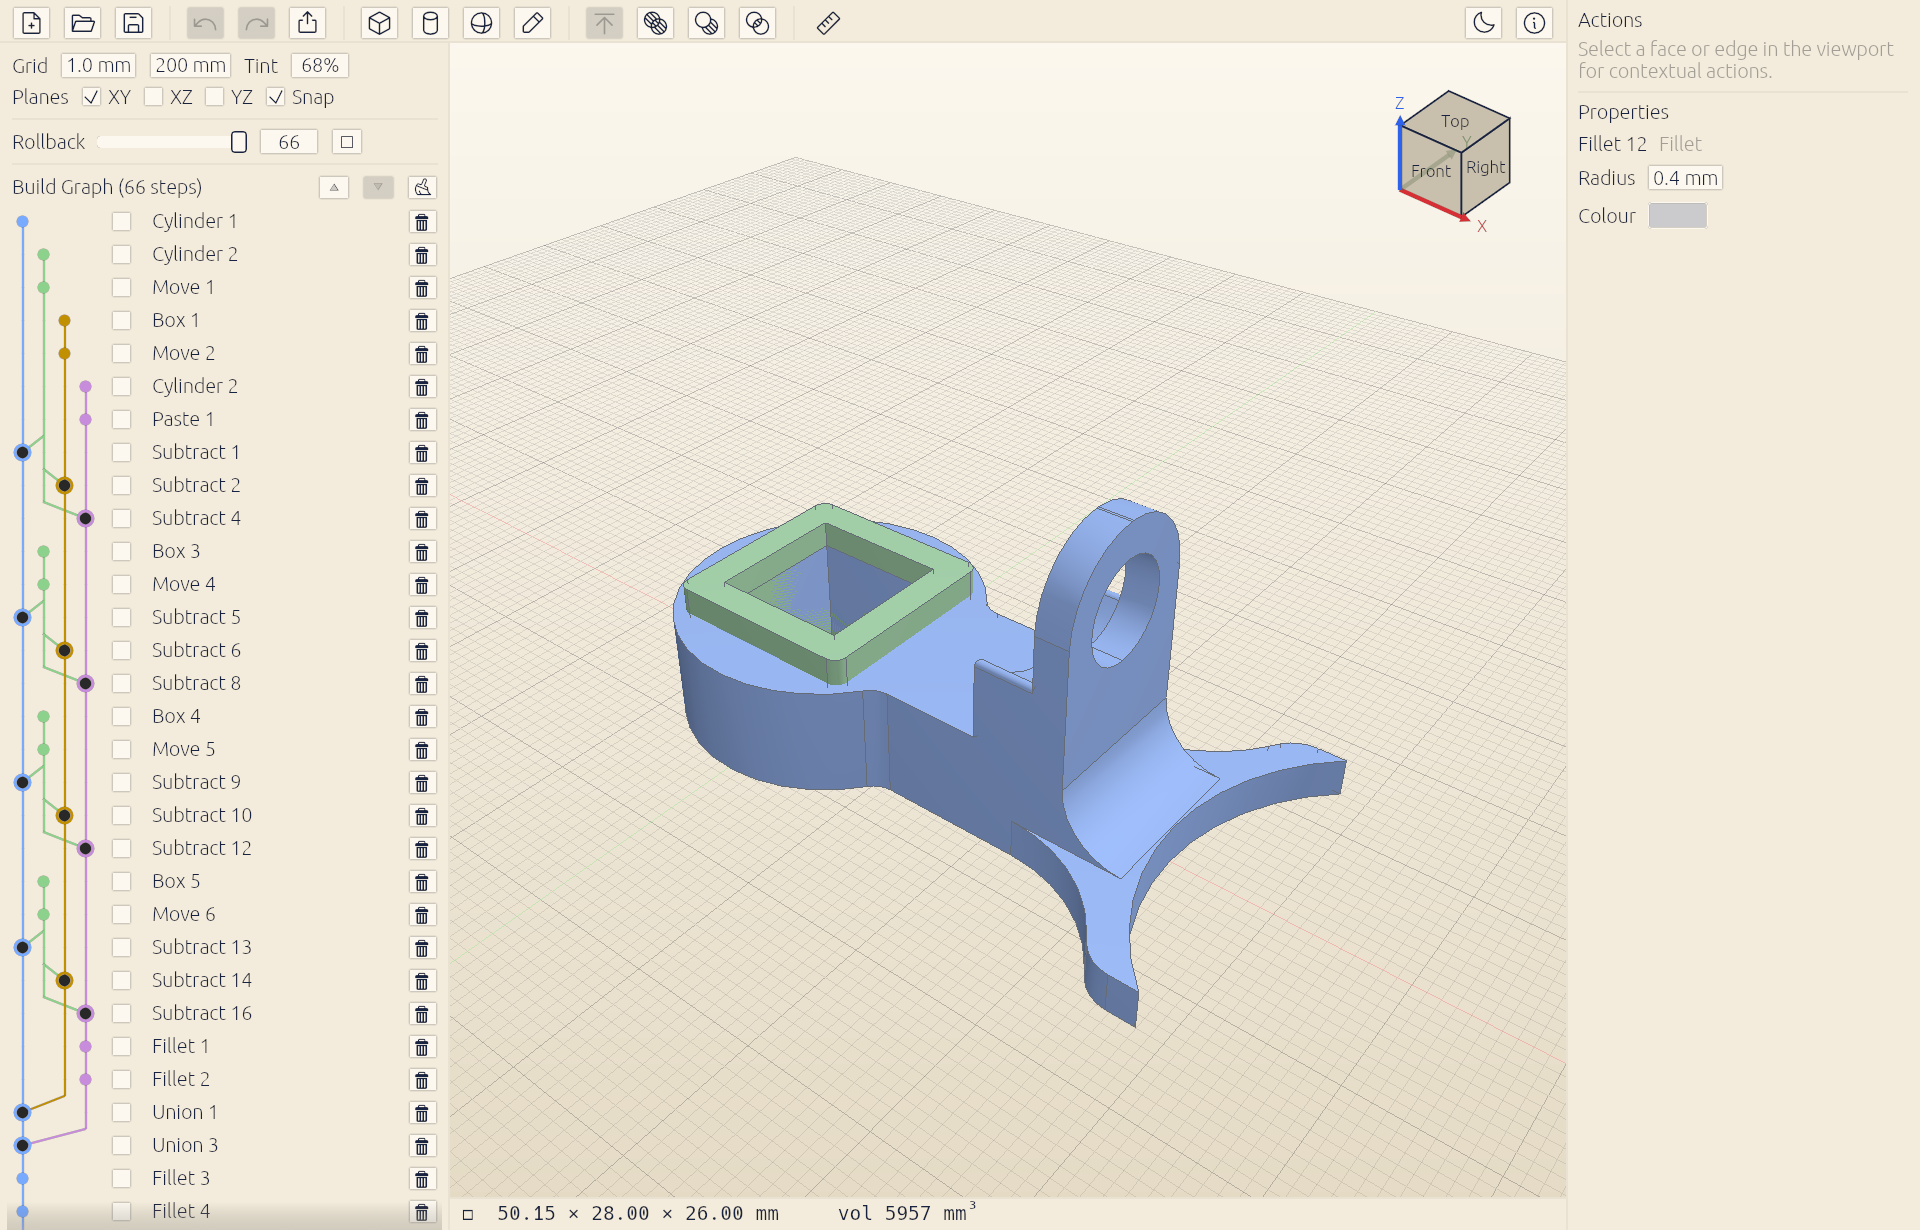Click the Tint 68% field
Screen dimensions: 1920x1230
(x=320, y=65)
